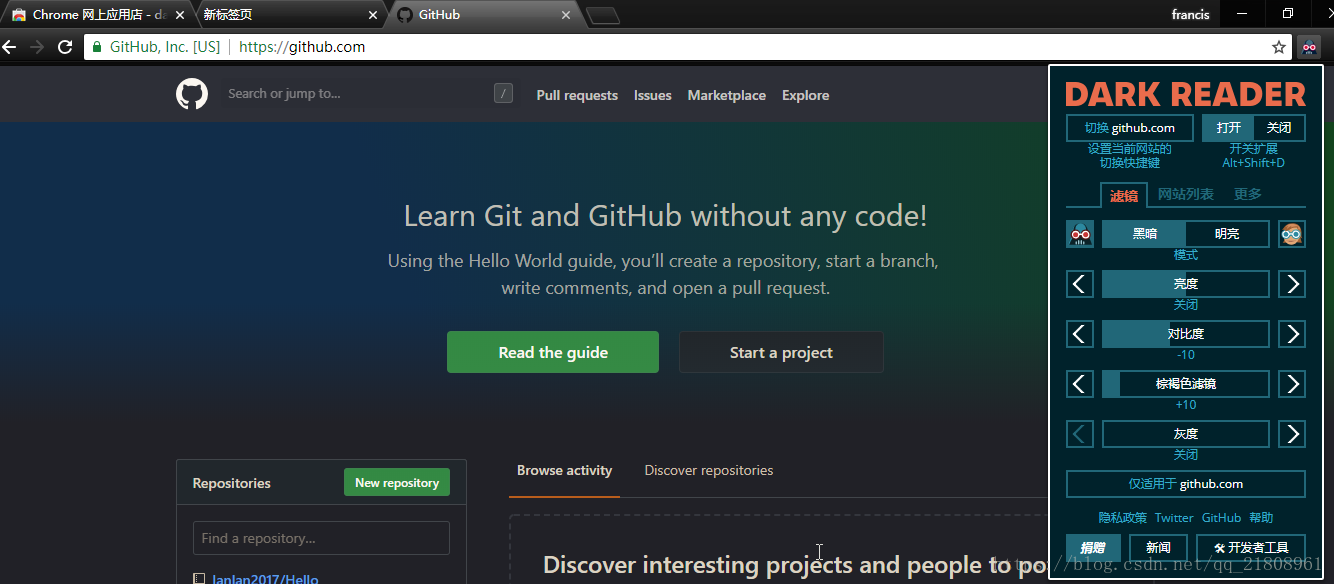Viewport: 1334px width, 584px height.
Task: Open a new browser tab
Action: tap(602, 15)
